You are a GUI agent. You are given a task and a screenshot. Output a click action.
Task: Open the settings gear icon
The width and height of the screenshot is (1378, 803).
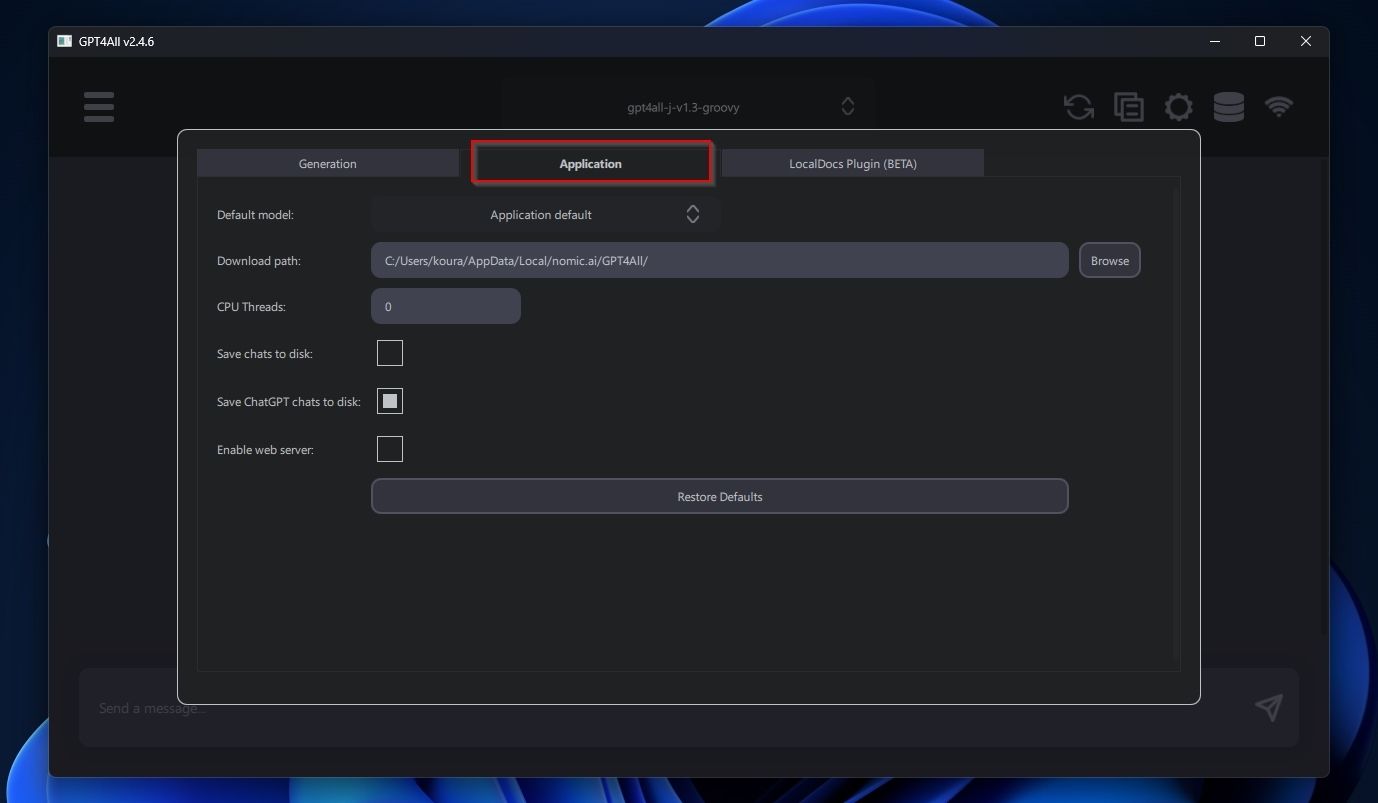[1178, 107]
